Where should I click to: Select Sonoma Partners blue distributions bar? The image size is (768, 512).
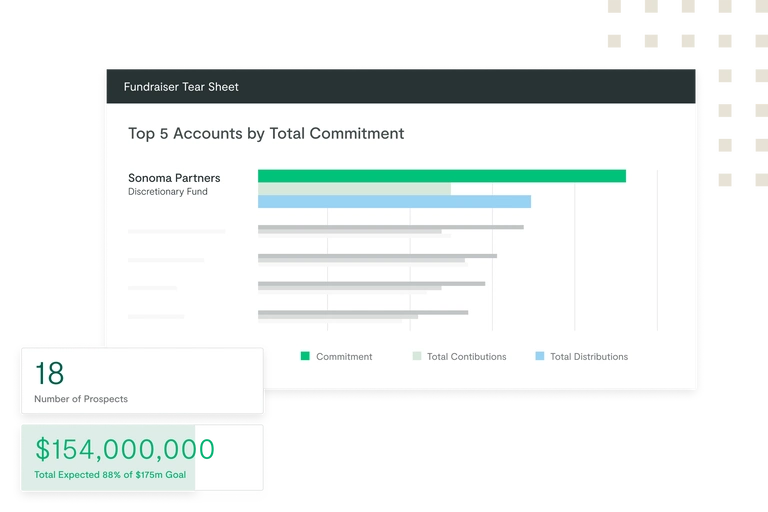coord(394,202)
